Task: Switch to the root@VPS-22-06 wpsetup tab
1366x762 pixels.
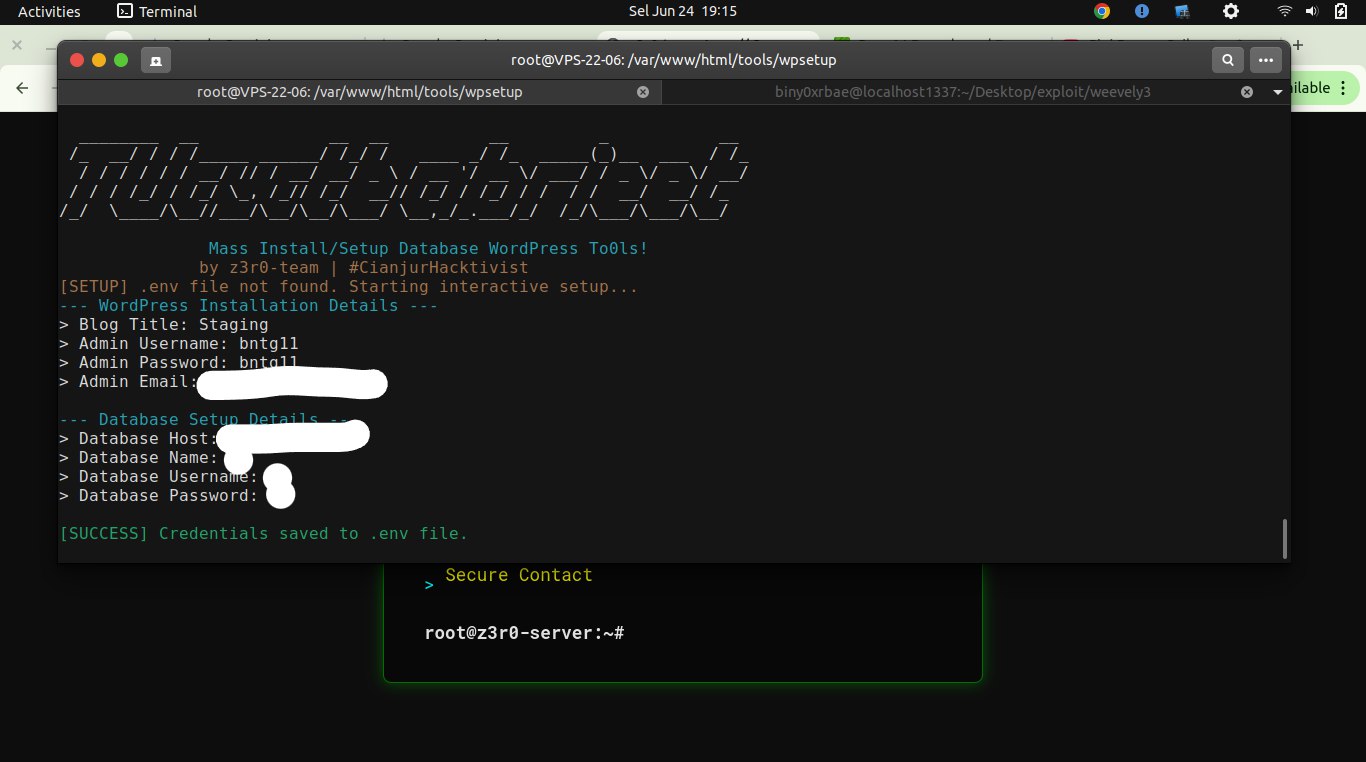Action: click(x=360, y=92)
